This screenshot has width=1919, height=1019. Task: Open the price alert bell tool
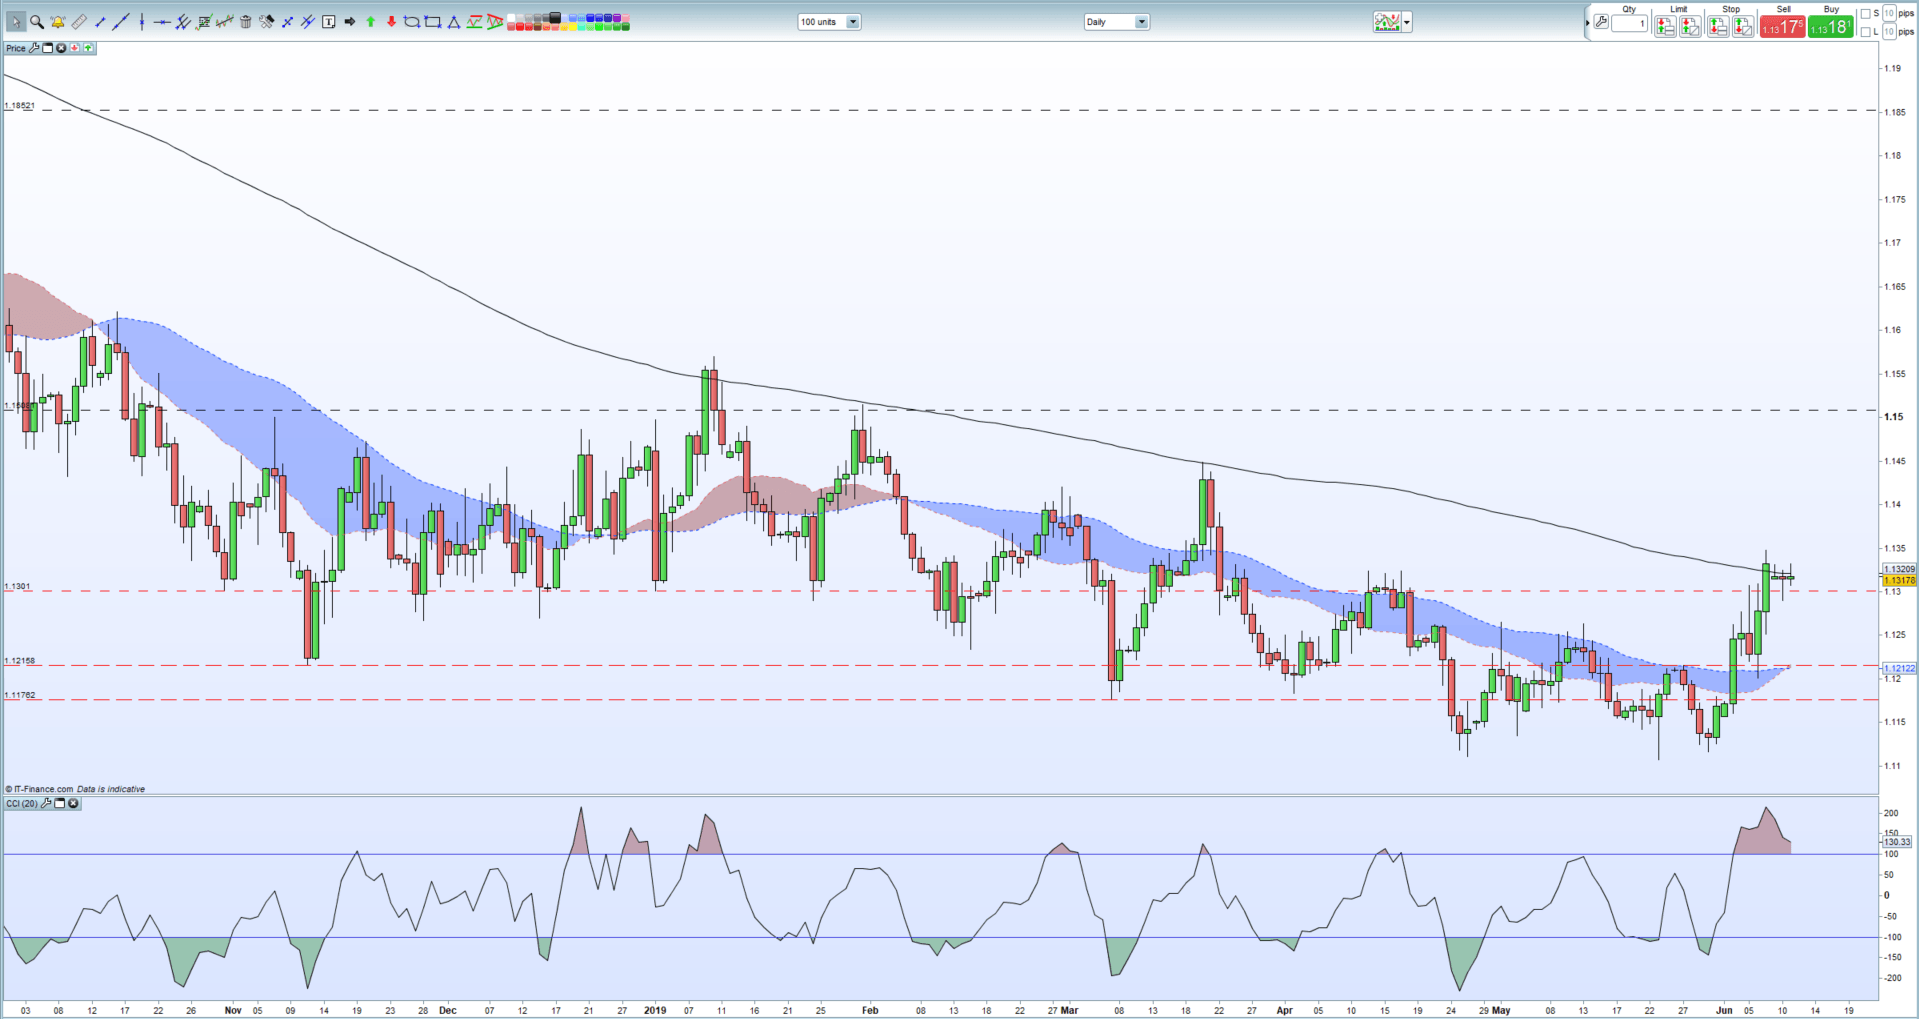click(57, 21)
